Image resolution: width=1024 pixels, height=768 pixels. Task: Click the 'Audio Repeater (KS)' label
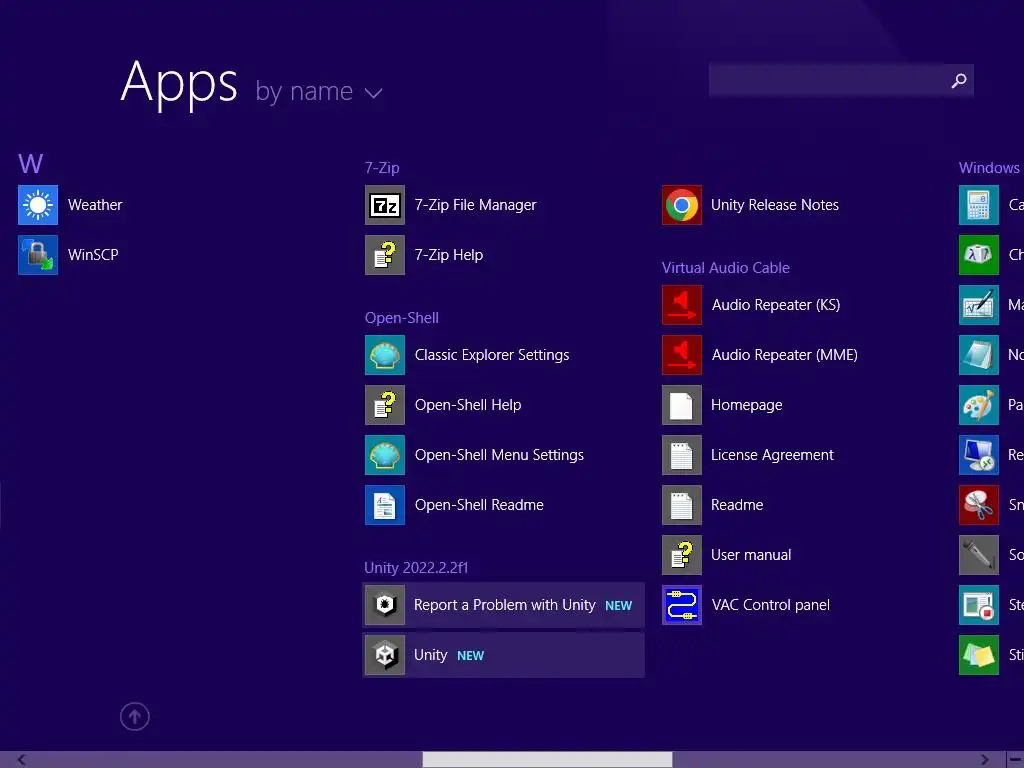click(x=776, y=305)
